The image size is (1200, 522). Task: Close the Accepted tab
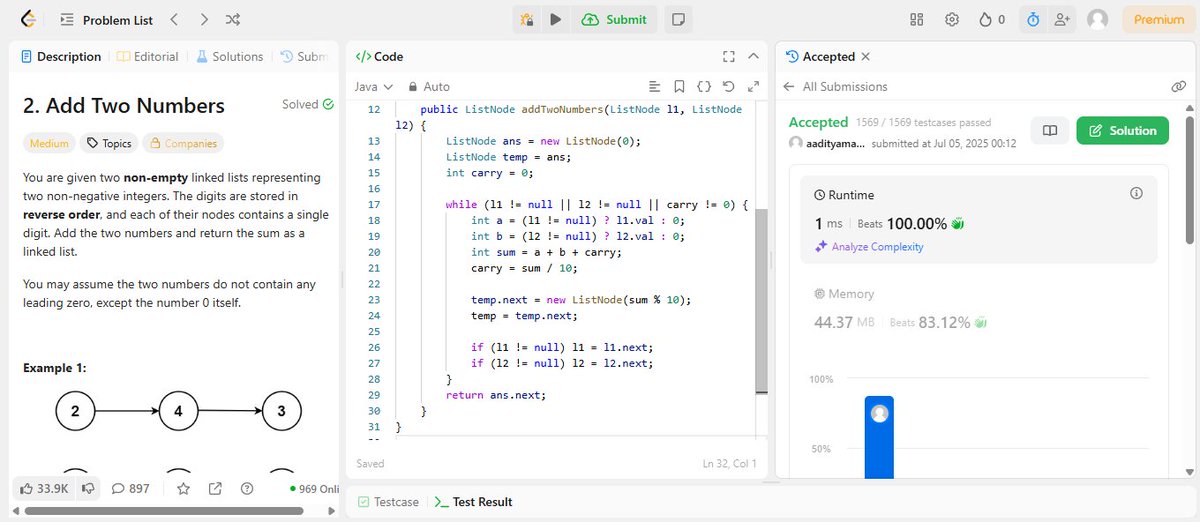pos(866,57)
